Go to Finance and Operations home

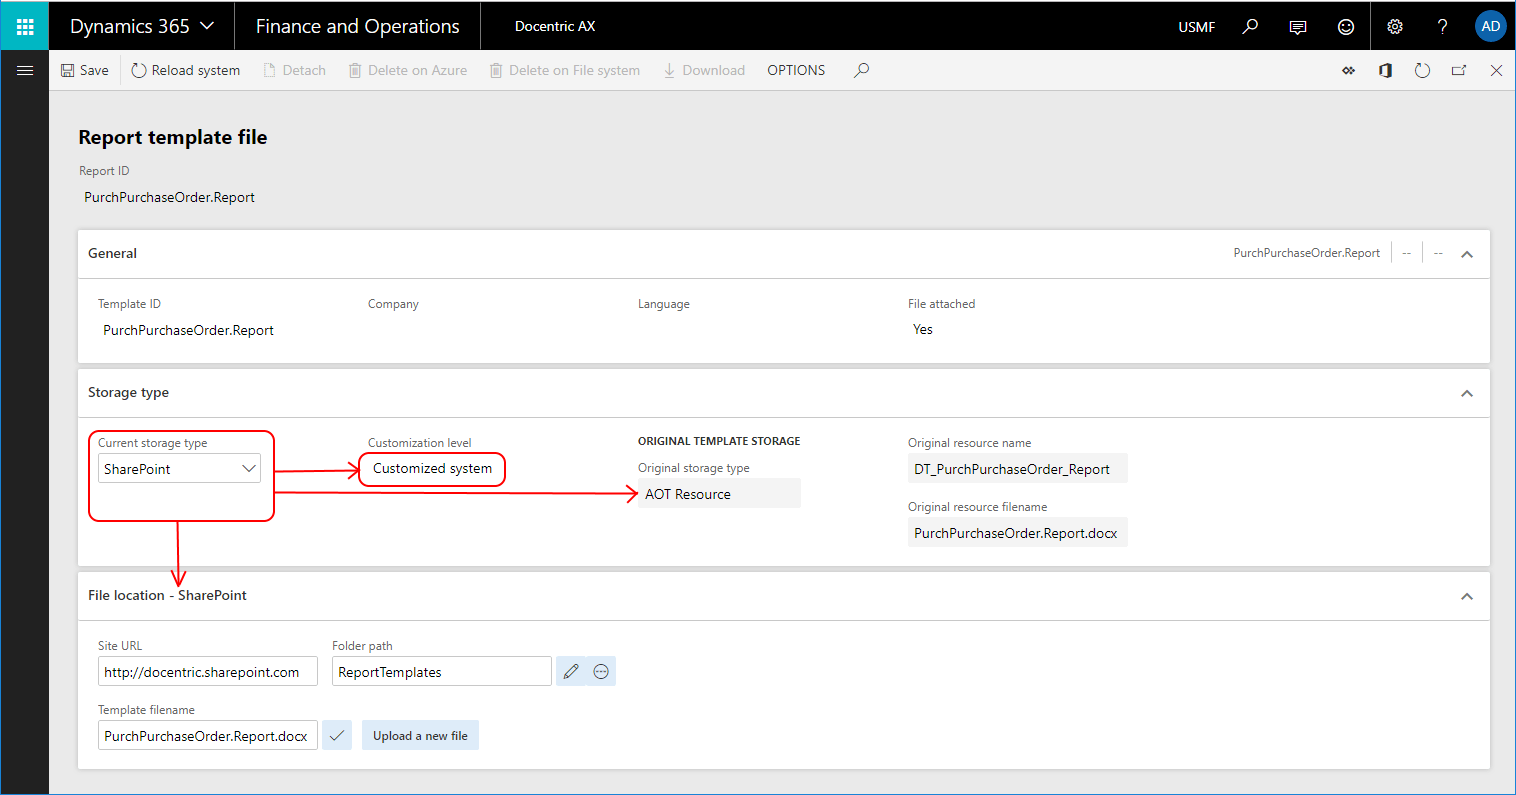point(357,26)
